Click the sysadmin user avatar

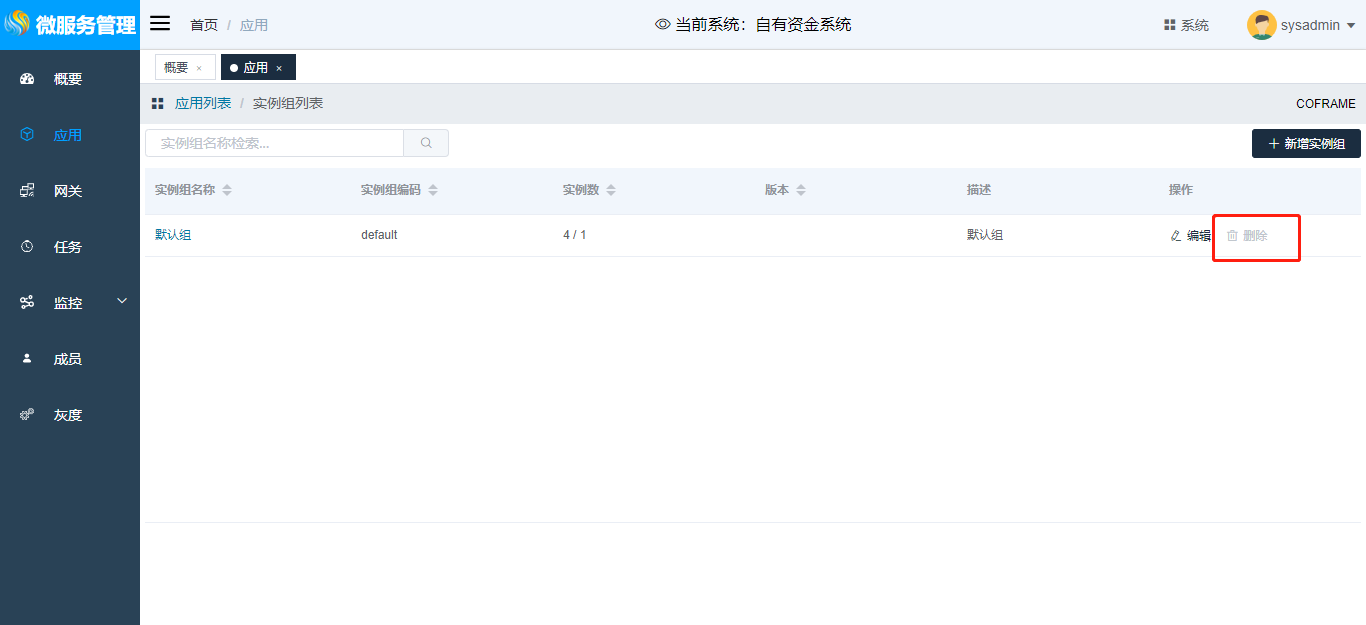coord(1261,25)
